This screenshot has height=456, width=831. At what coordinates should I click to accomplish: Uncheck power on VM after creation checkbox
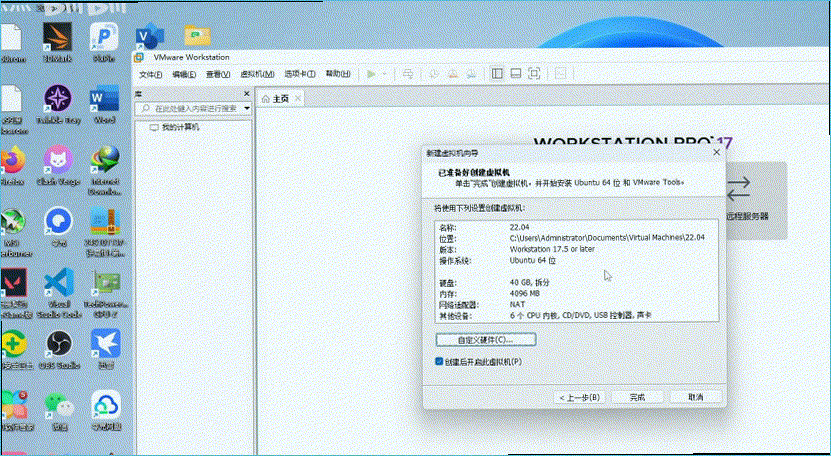click(x=439, y=362)
